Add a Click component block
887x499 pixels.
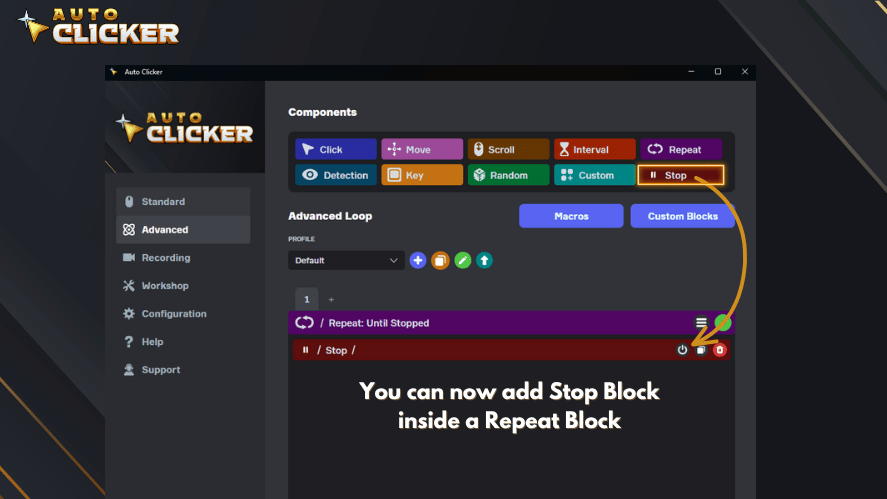tap(335, 149)
